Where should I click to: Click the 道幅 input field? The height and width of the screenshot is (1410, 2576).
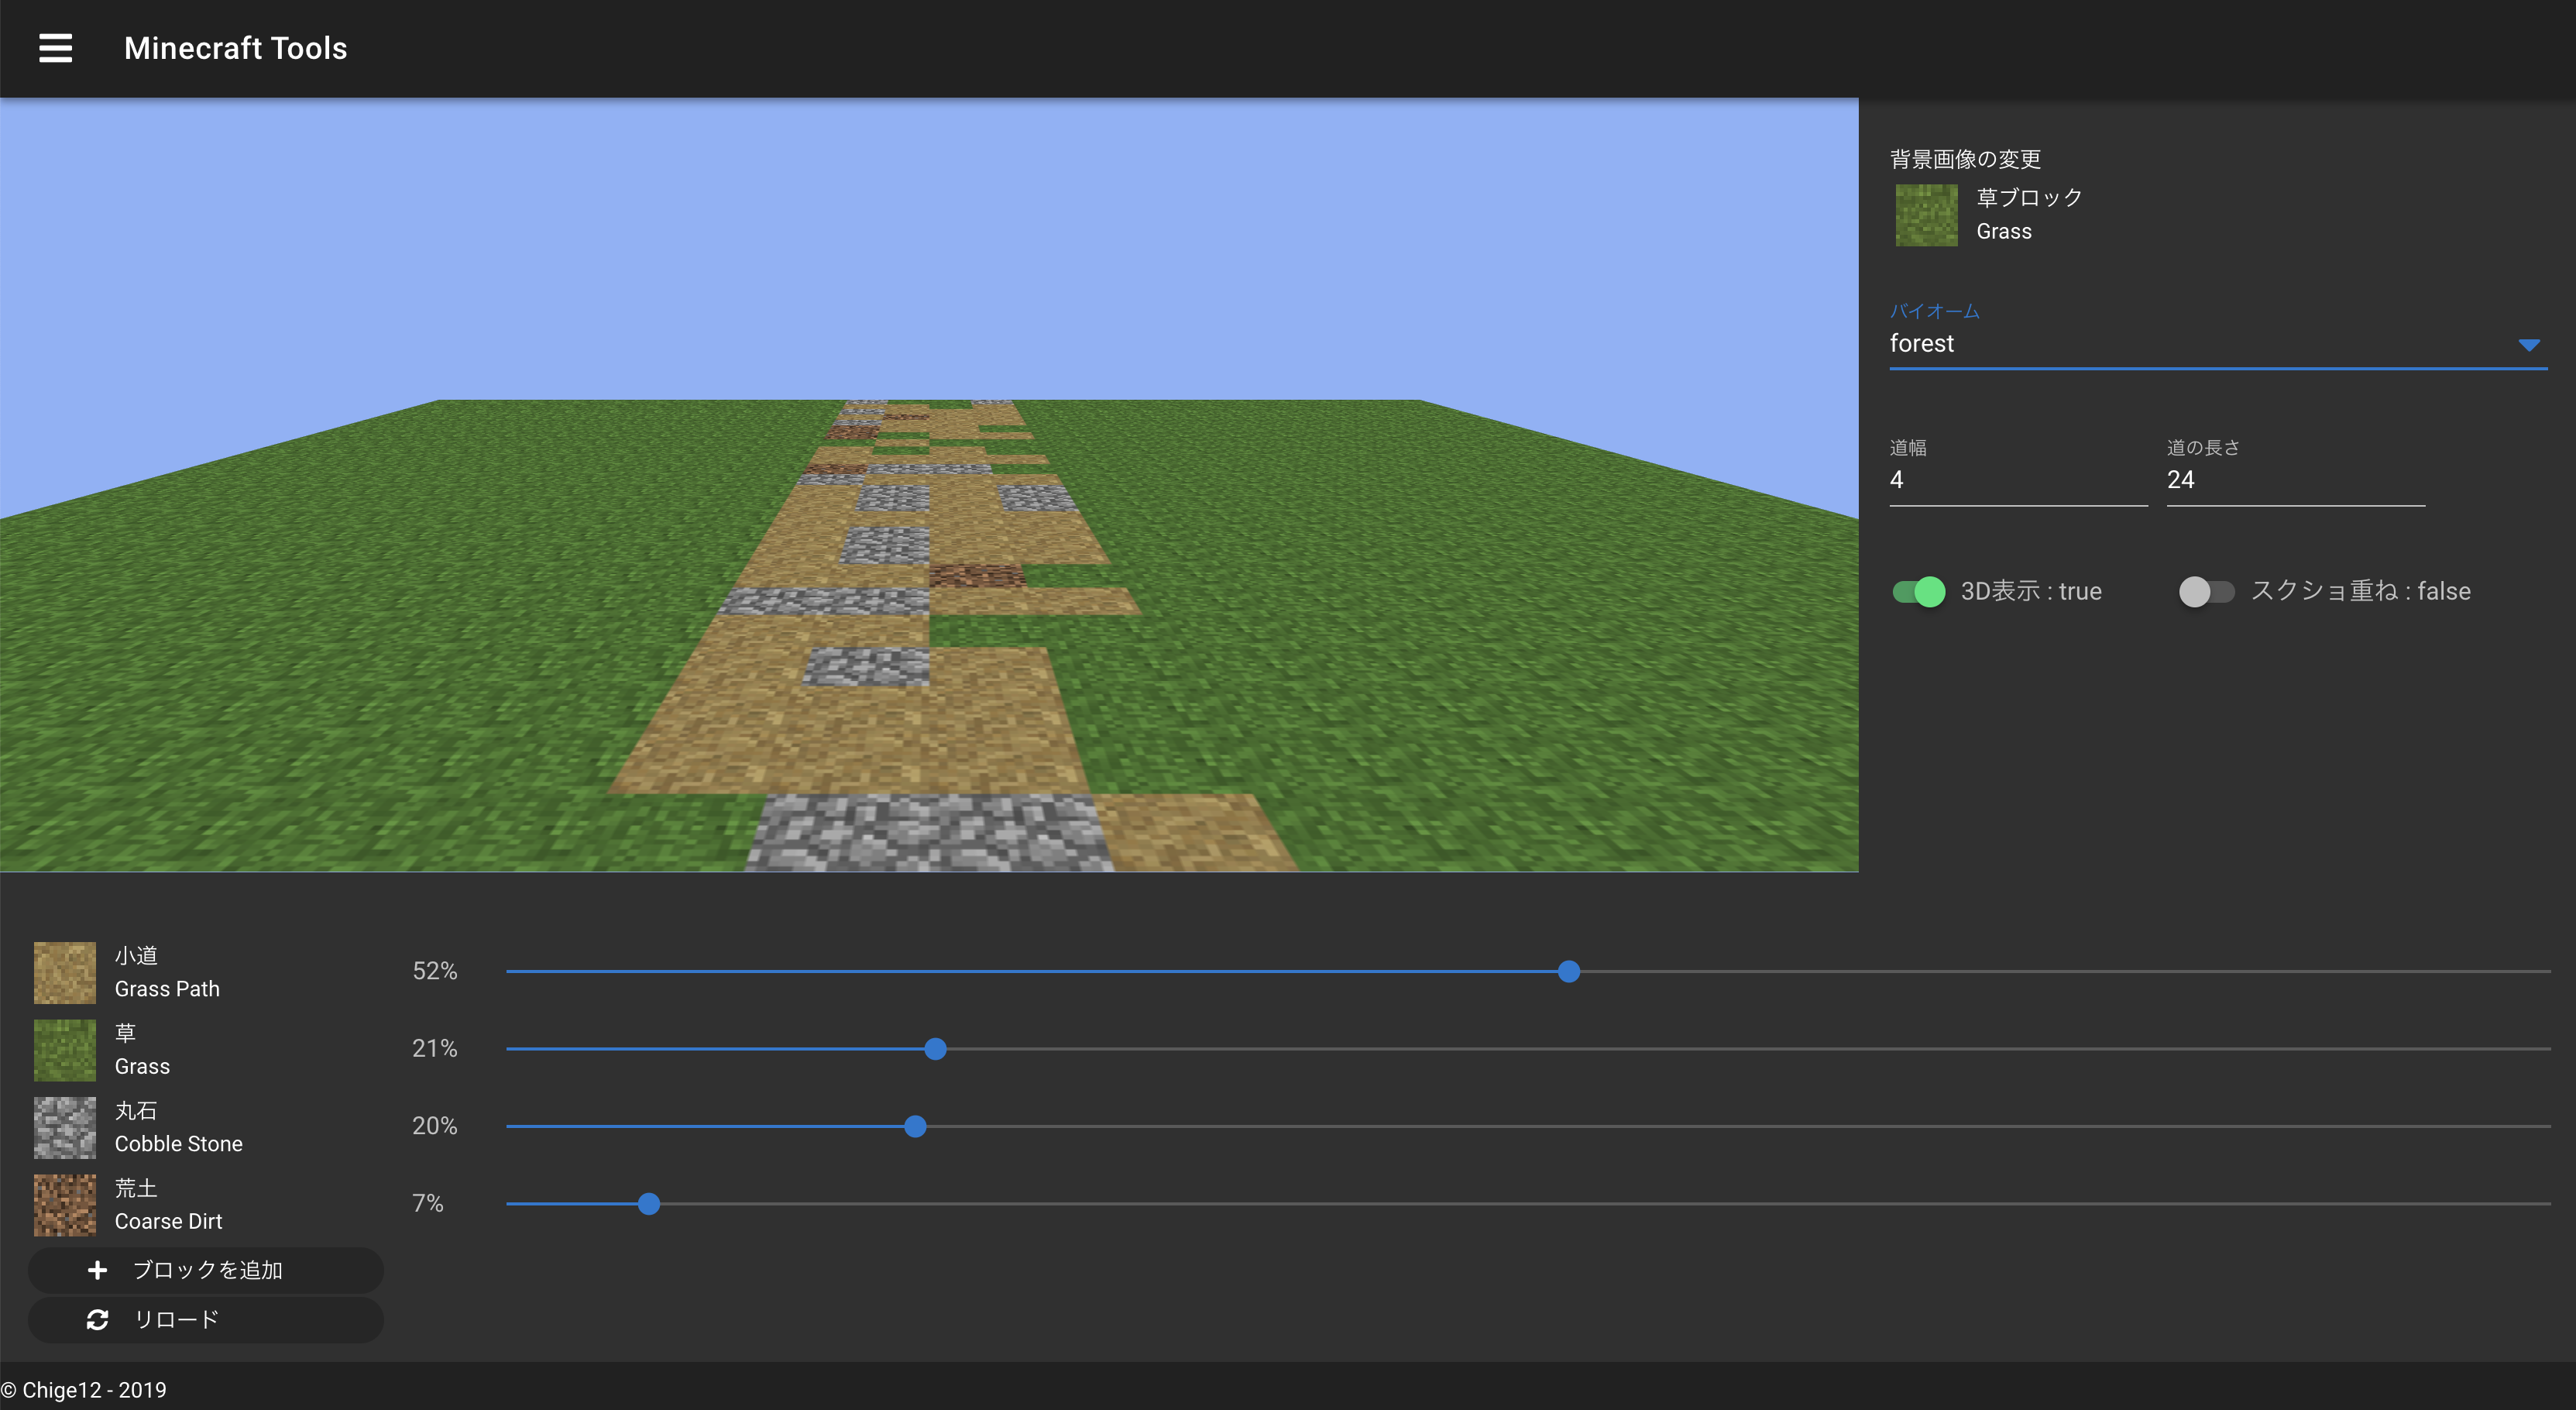2018,480
